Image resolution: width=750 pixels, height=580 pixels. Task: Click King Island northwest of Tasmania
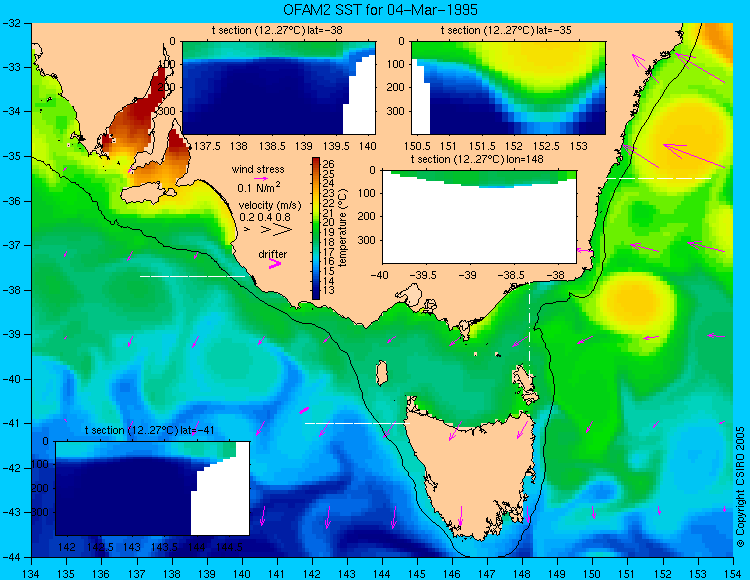pos(381,373)
